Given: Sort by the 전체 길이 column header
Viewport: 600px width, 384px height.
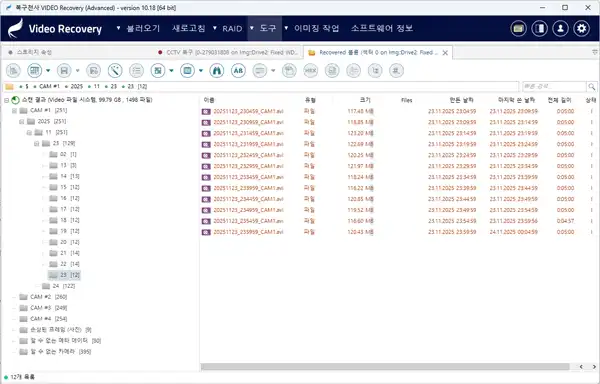Looking at the screenshot, I should [x=559, y=100].
